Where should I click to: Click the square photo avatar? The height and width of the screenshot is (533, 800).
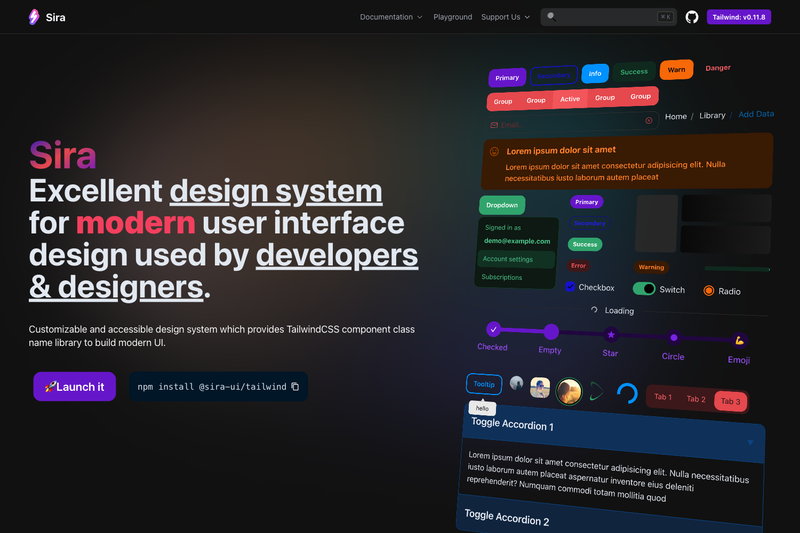point(540,388)
